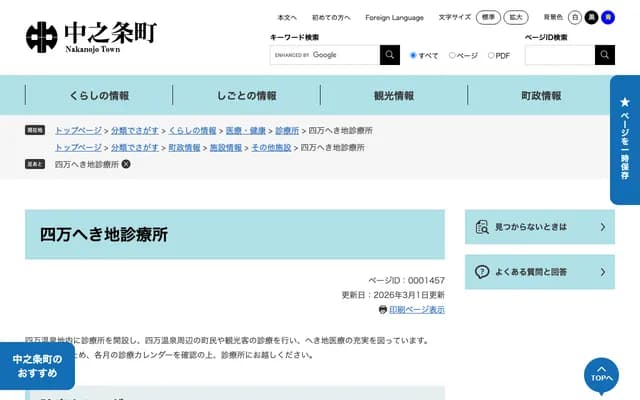Click the Google keyword search input field
Screen dimensions: 640x400
click(x=324, y=55)
